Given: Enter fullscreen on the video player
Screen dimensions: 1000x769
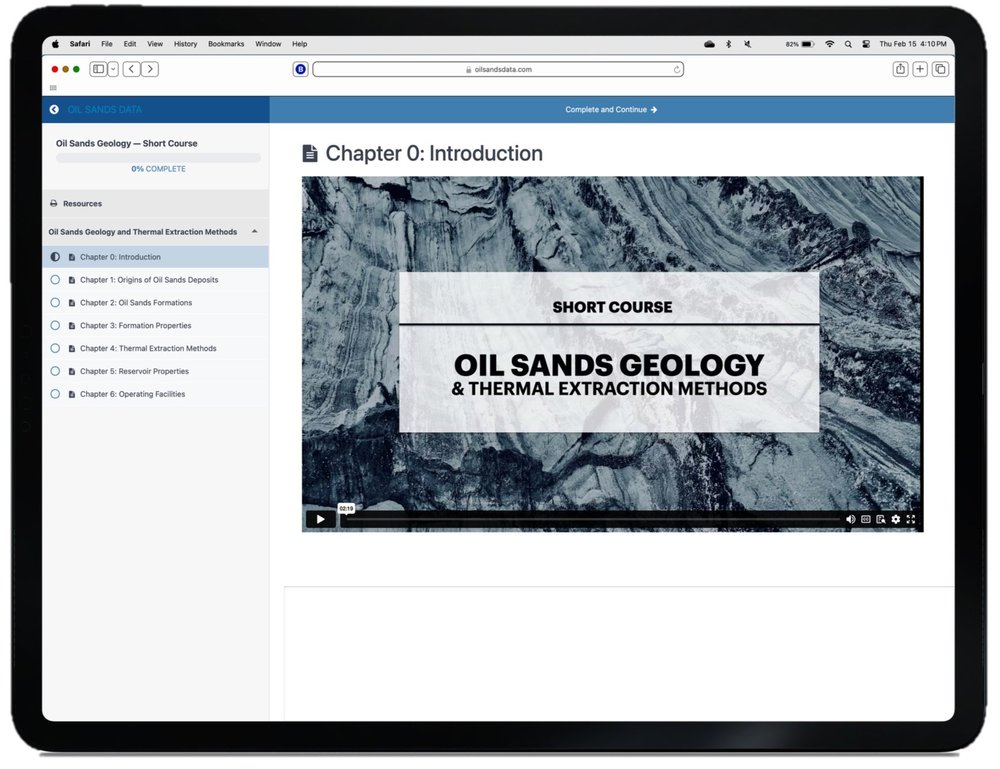Looking at the screenshot, I should click(911, 519).
